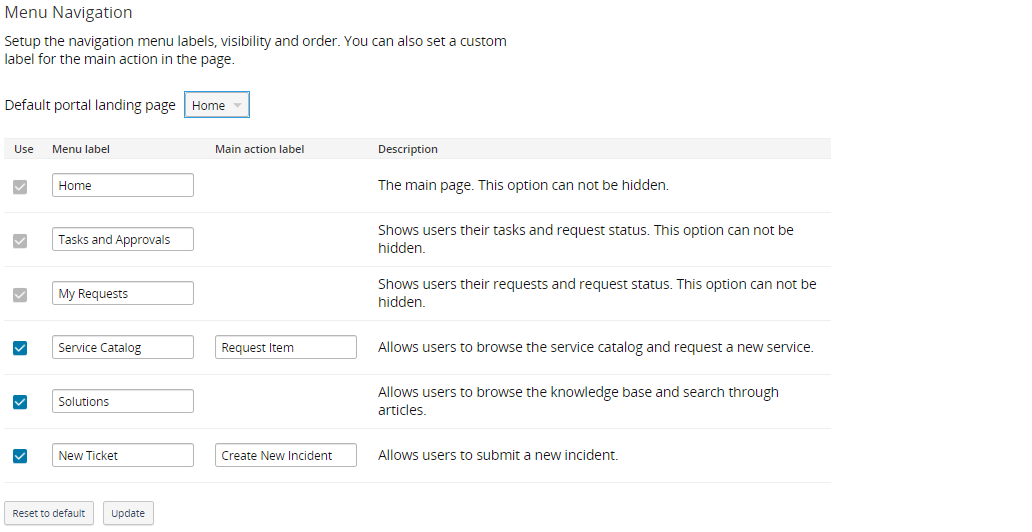1032x532 pixels.
Task: Click the Tasks and Approvals row checkbox
Action: pos(20,240)
